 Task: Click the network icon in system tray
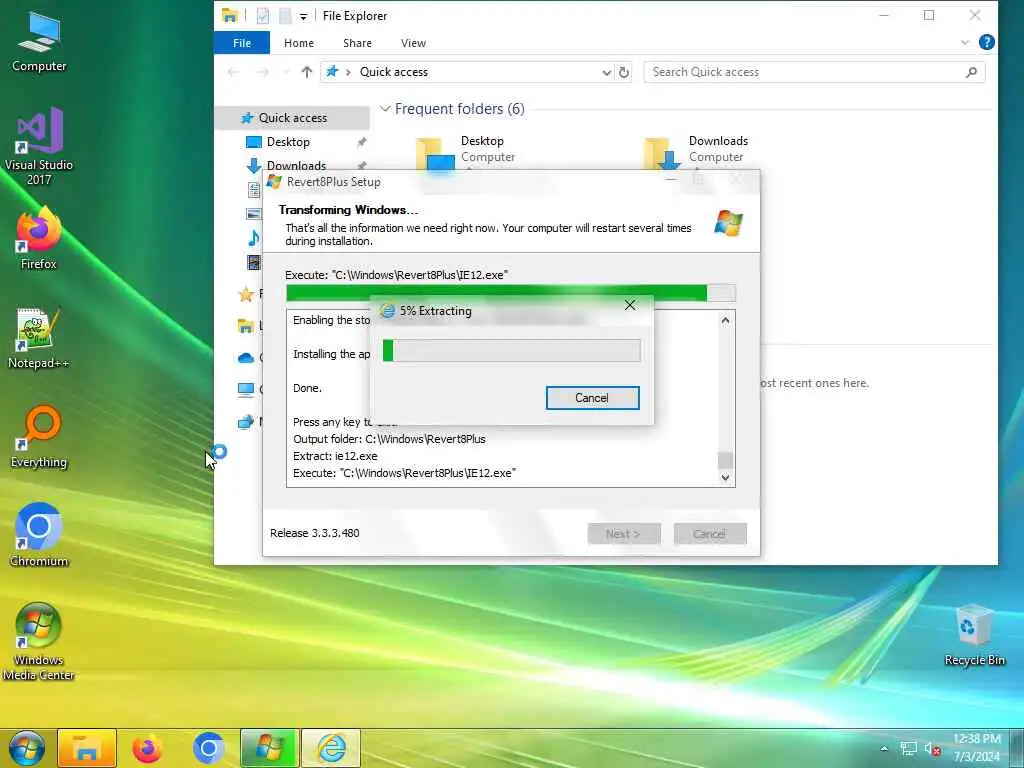click(x=908, y=749)
